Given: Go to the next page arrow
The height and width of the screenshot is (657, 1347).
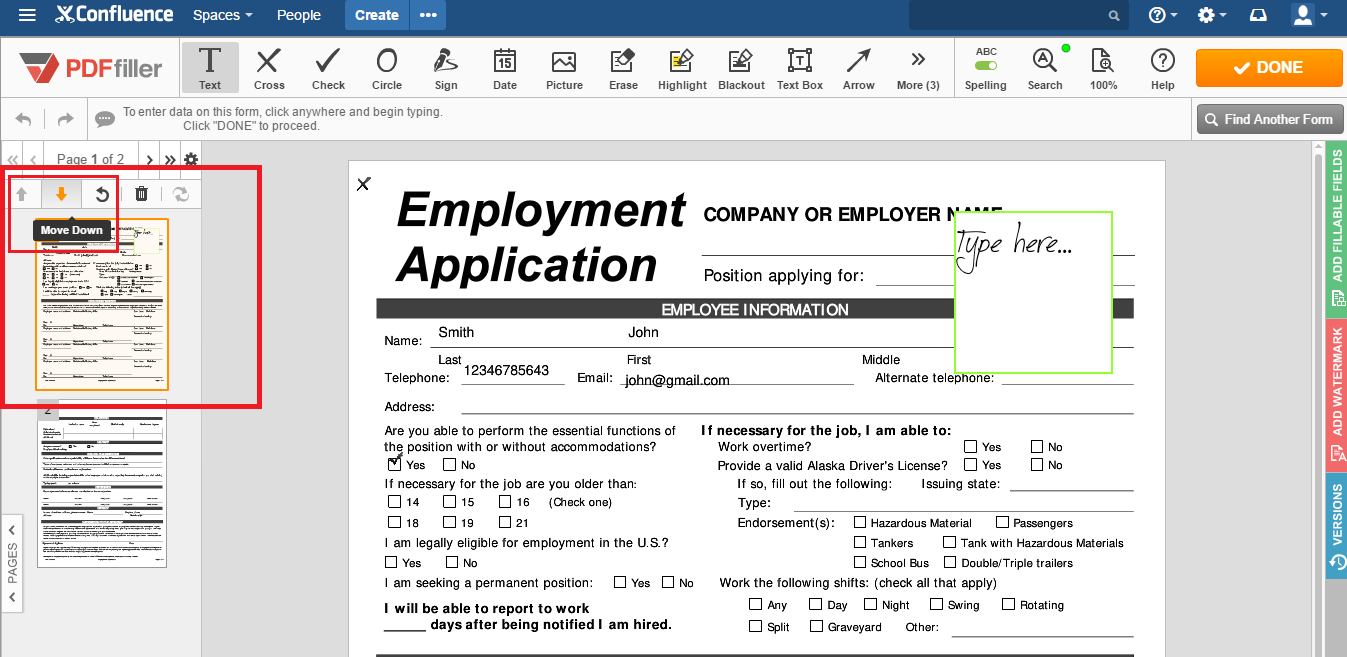Looking at the screenshot, I should (150, 159).
